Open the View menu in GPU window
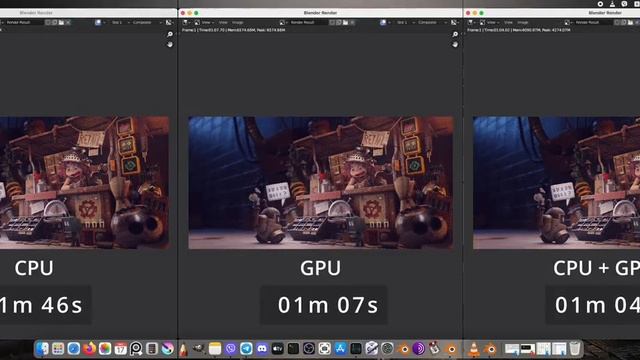Image resolution: width=640 pixels, height=360 pixels. tap(223, 22)
